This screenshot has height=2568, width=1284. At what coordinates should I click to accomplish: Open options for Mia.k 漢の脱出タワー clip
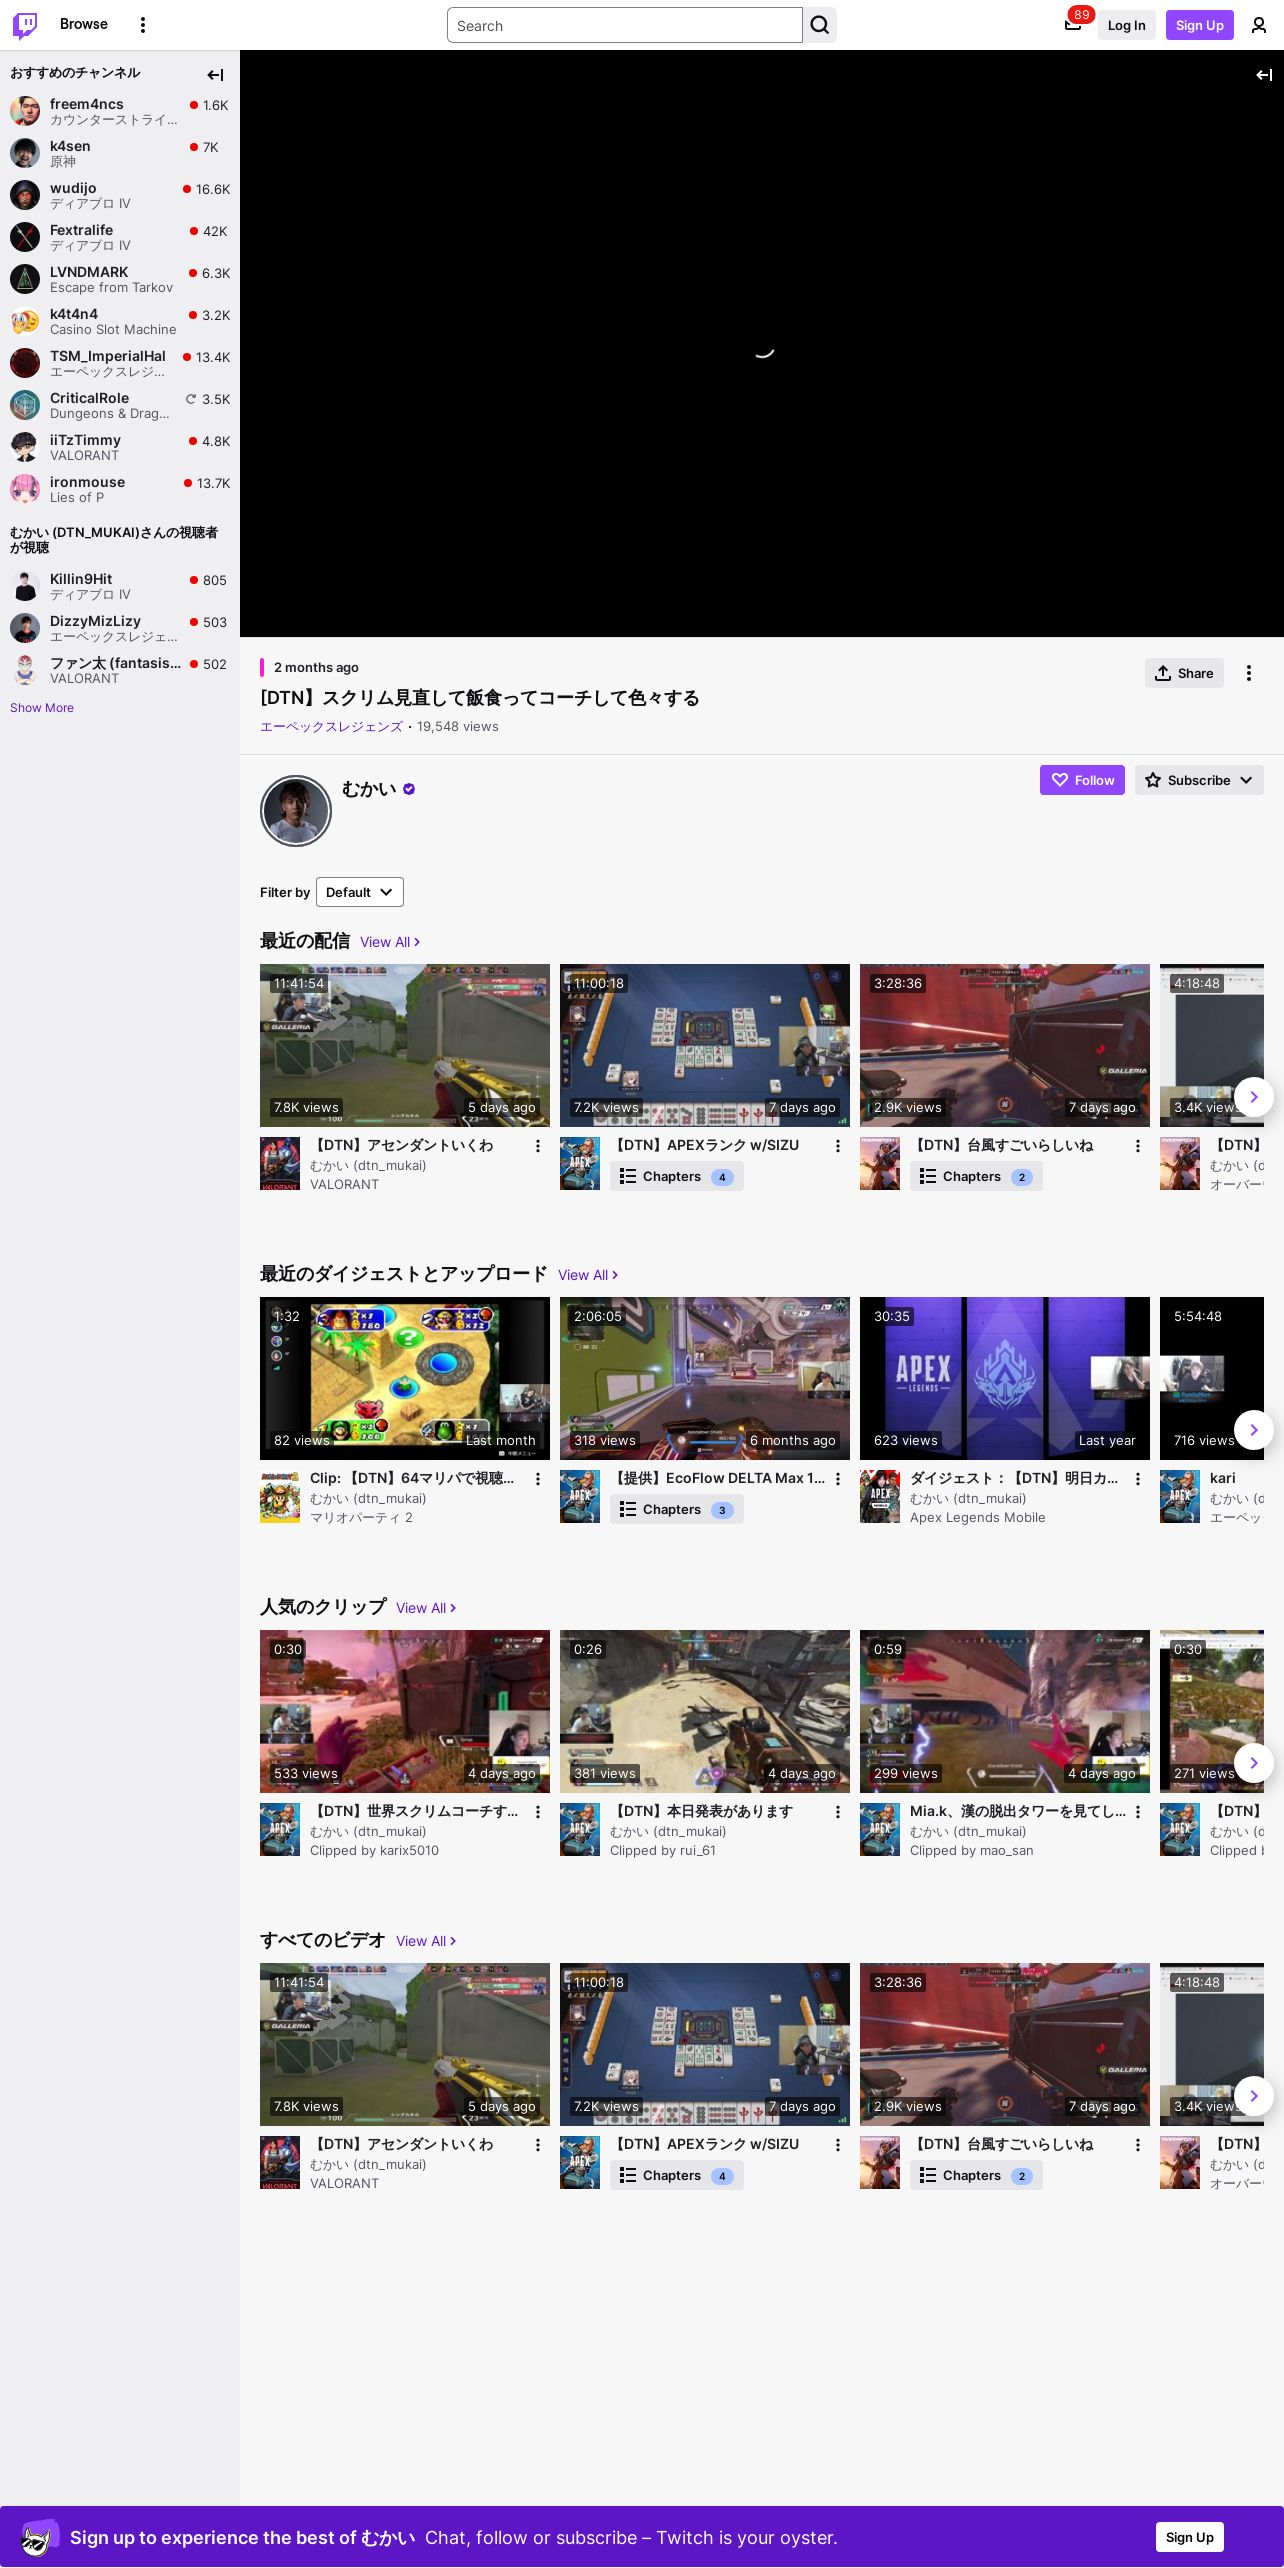(x=1138, y=1812)
